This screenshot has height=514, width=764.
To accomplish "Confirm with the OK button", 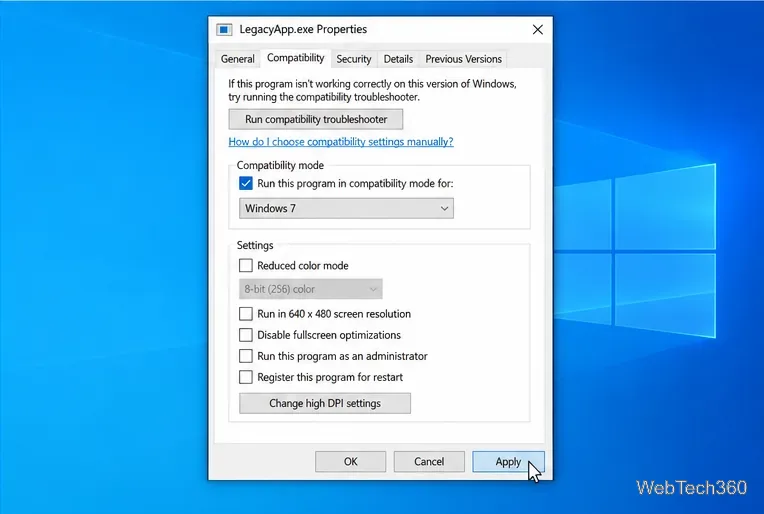I will pyautogui.click(x=350, y=461).
